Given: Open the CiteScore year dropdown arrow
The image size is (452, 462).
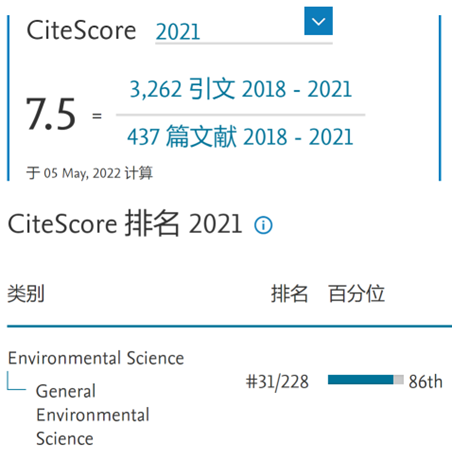Looking at the screenshot, I should point(318,21).
